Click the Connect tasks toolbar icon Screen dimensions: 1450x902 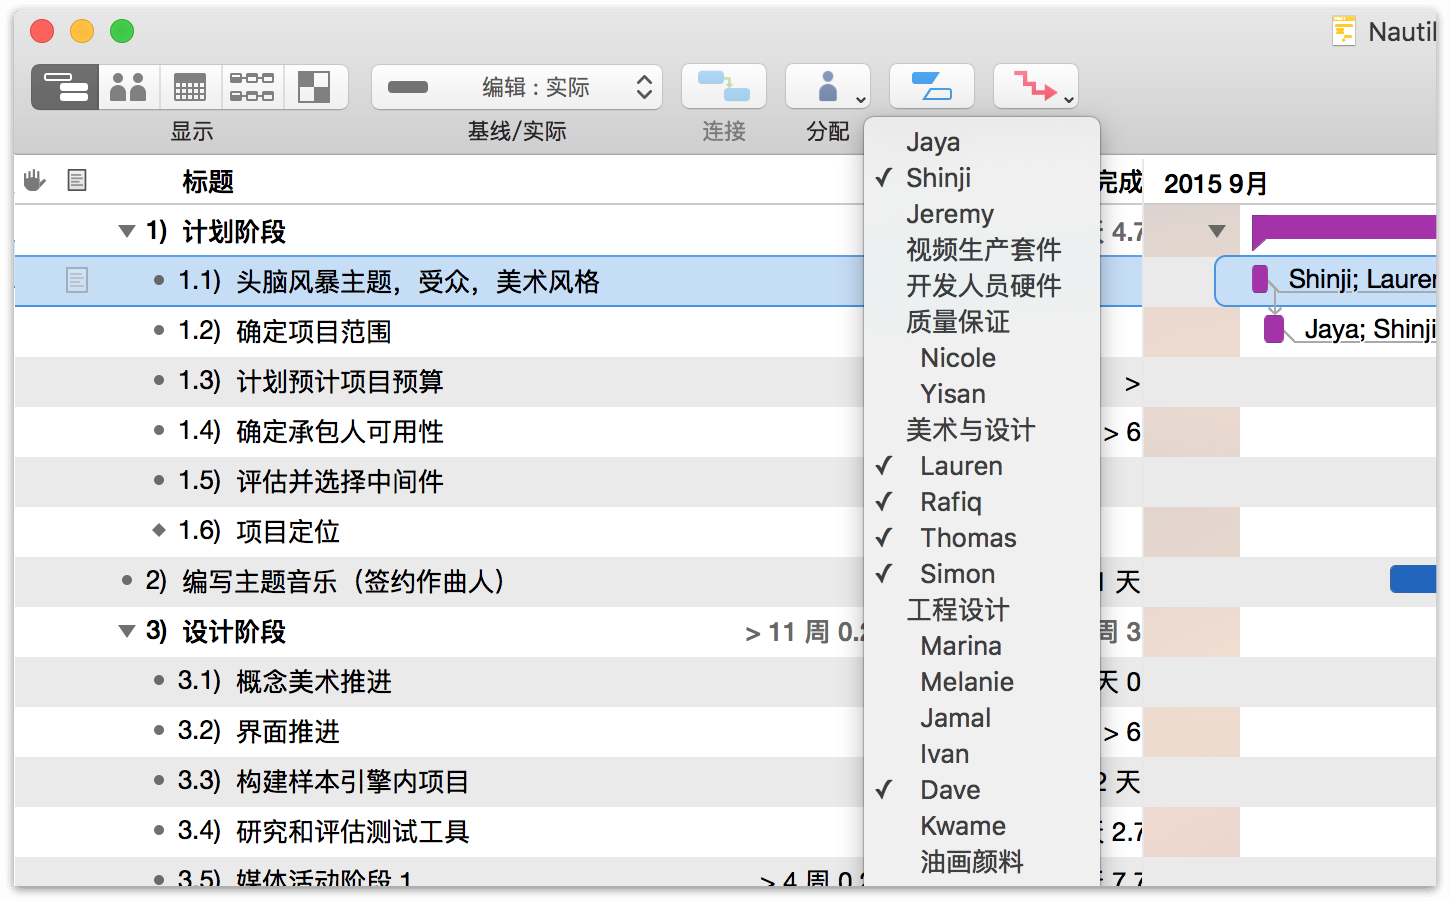[723, 87]
